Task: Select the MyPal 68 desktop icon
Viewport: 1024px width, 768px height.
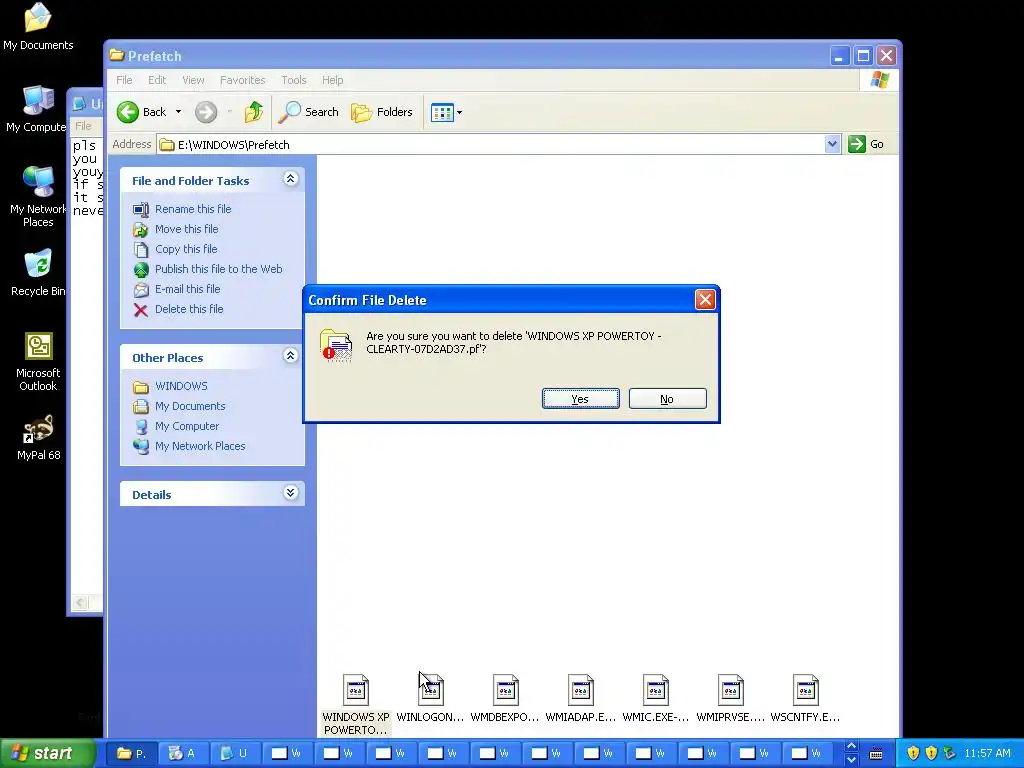Action: tap(38, 428)
